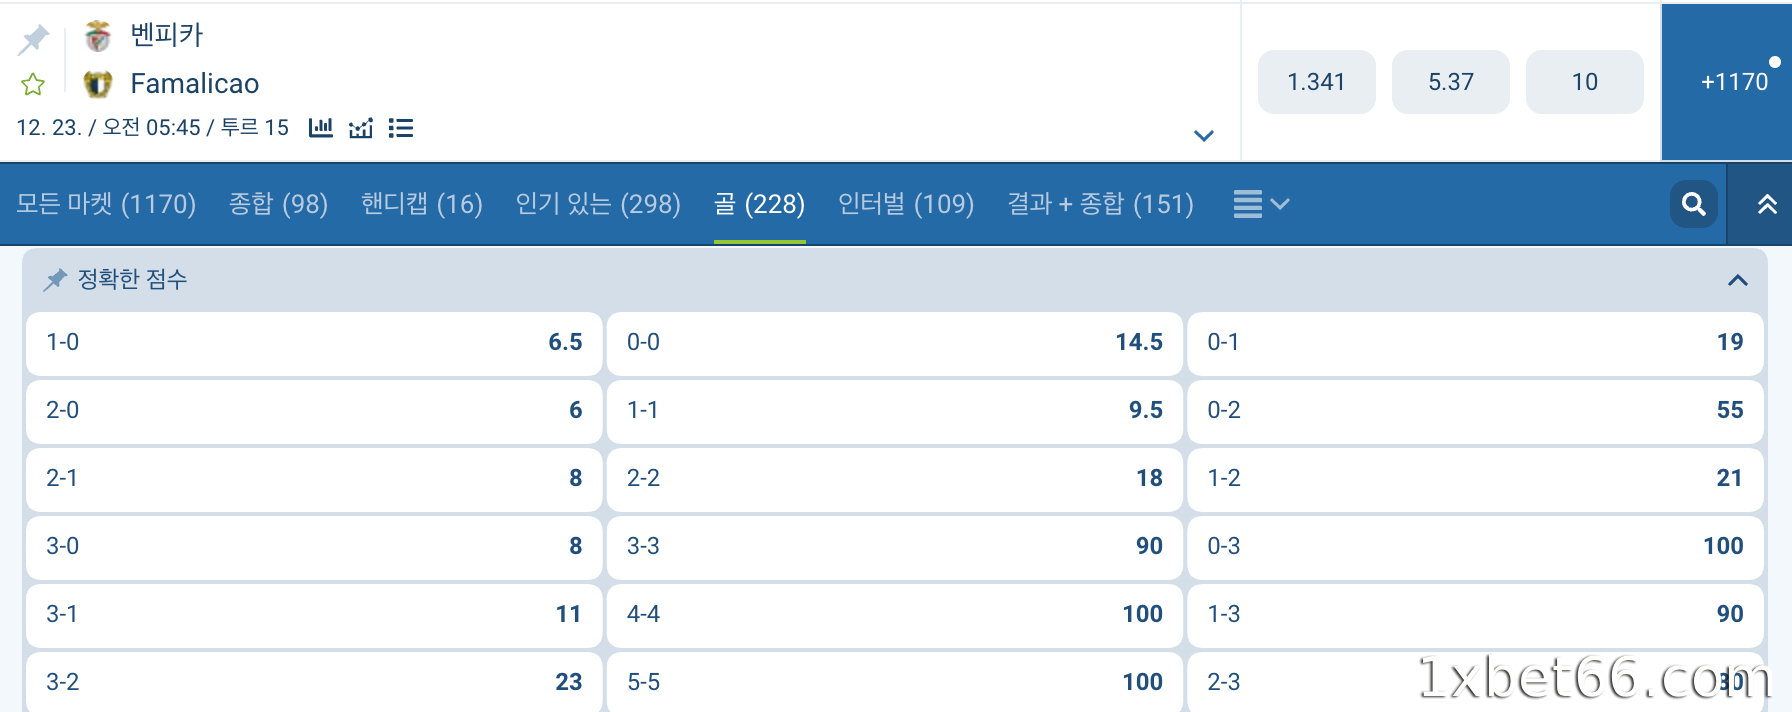Open the match details list icon
Viewport: 1792px width, 712px height.
click(x=400, y=128)
